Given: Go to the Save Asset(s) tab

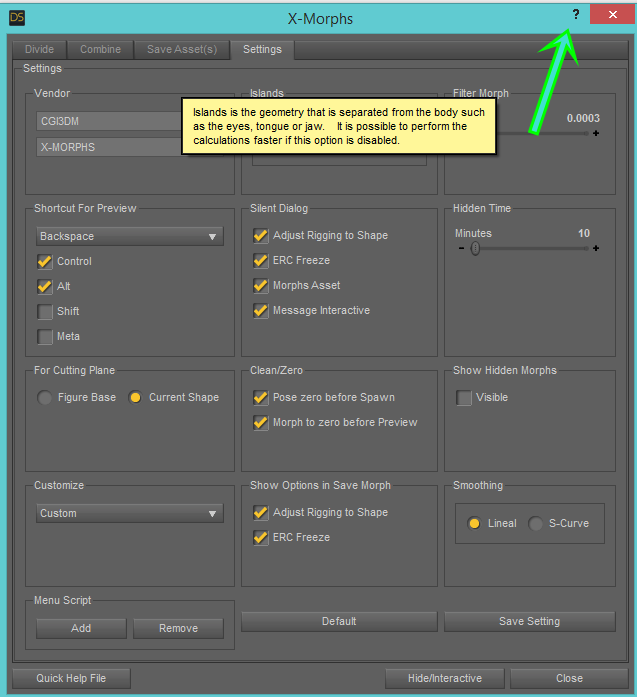Looking at the screenshot, I should coord(182,49).
